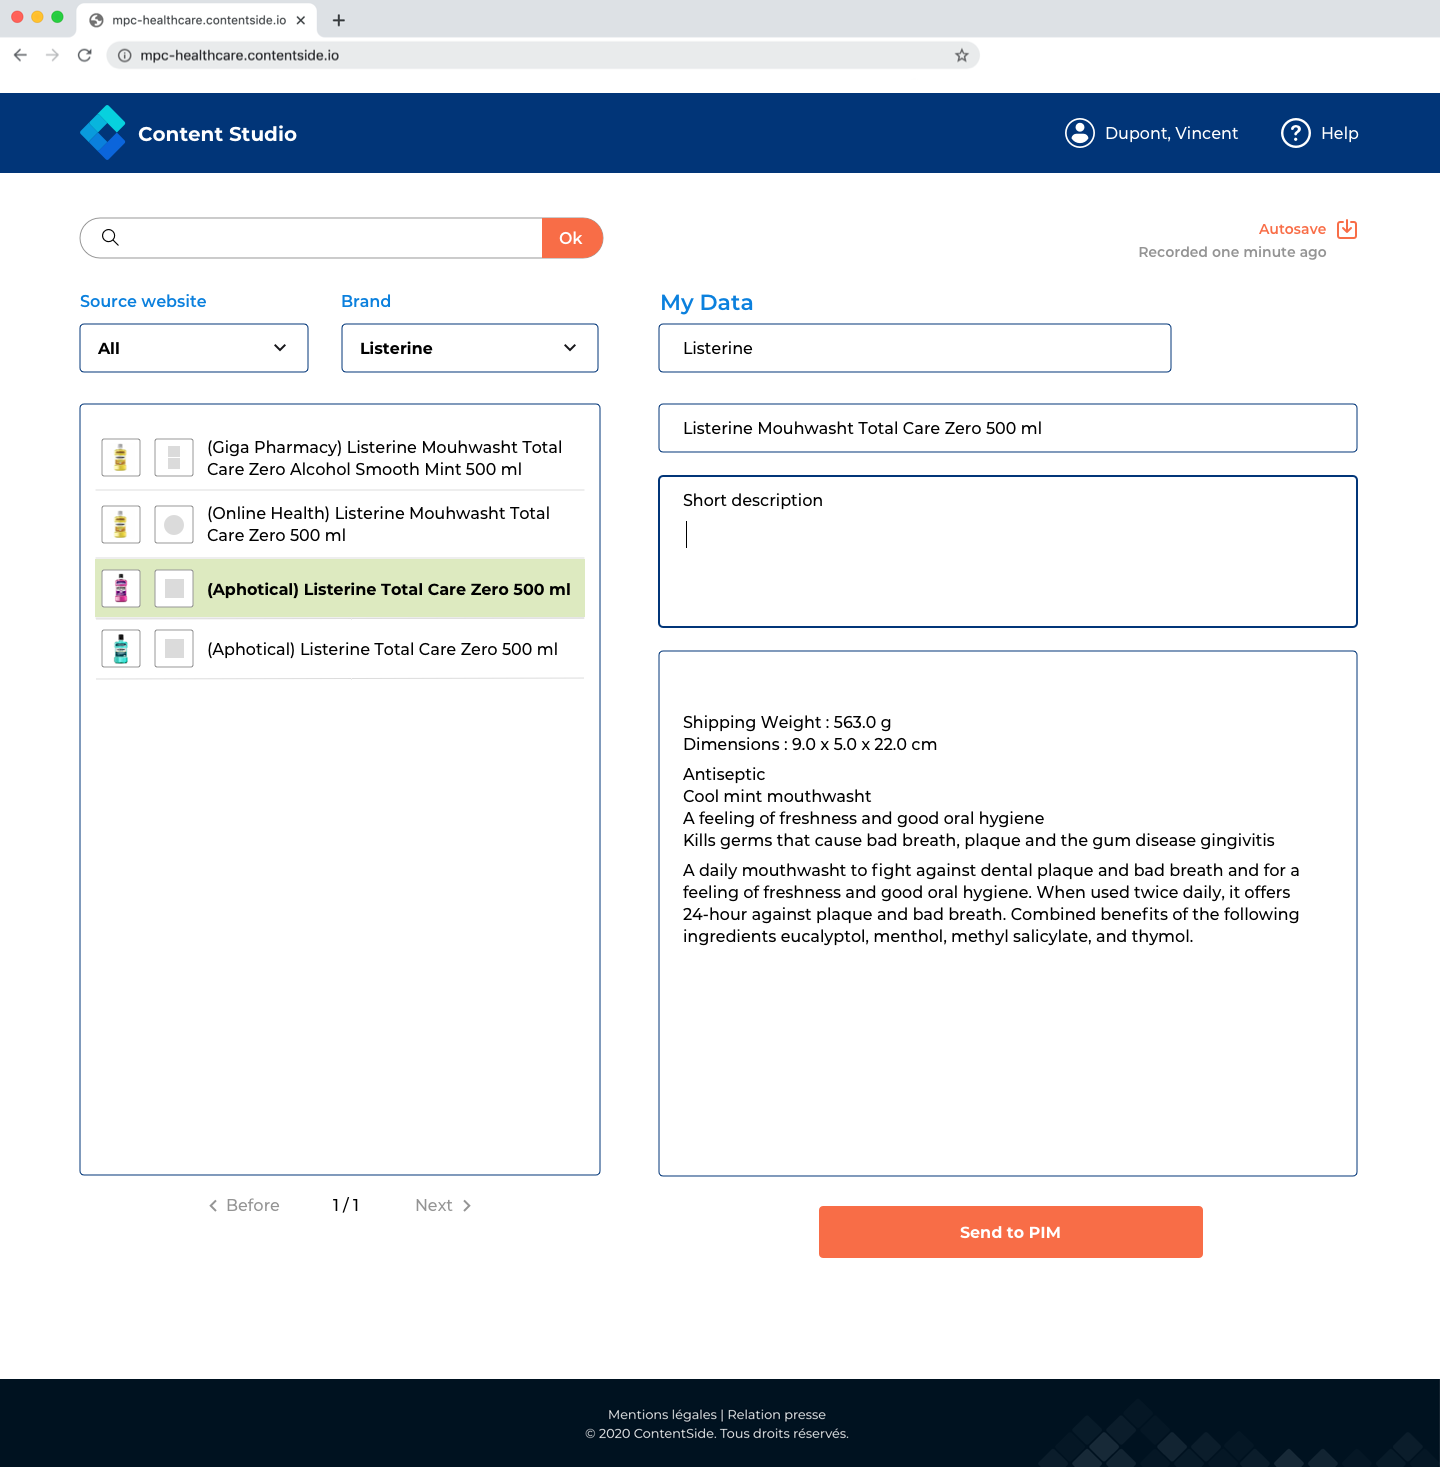Screen dimensions: 1440x1467
Task: Click the Antiseptic line in the description
Action: [x=724, y=774]
